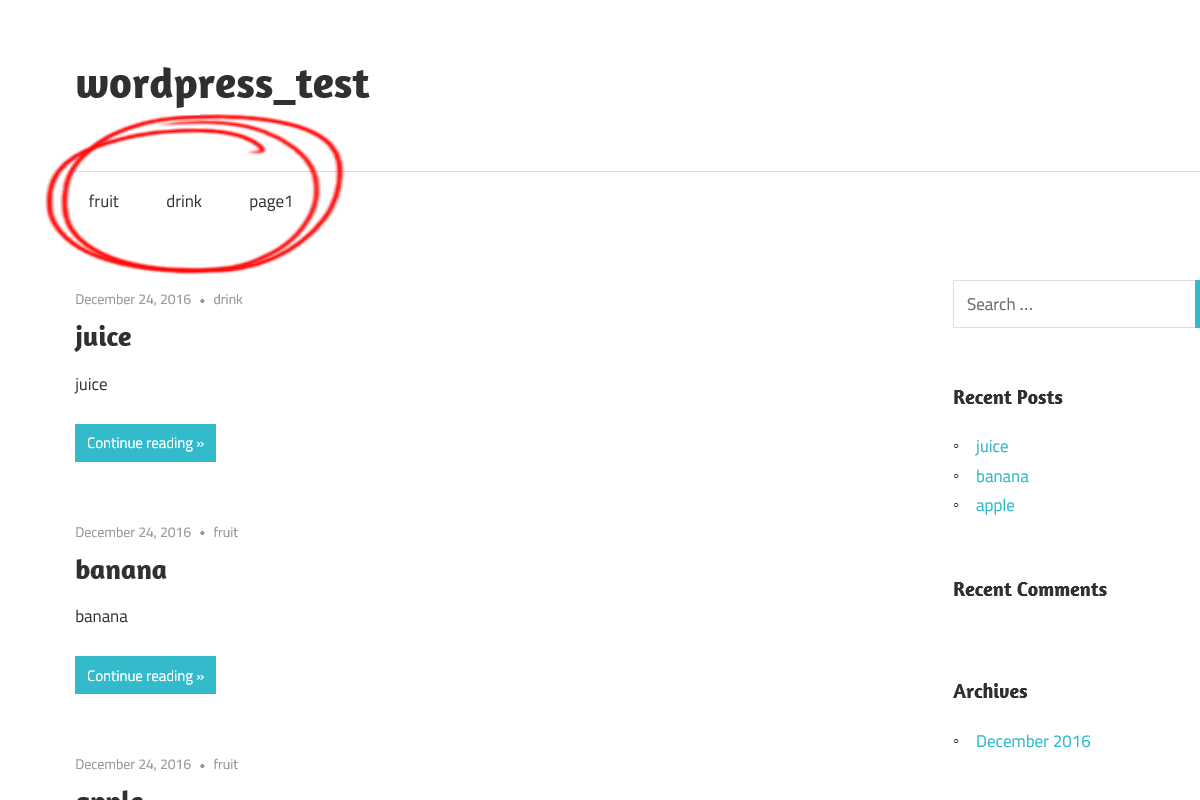The width and height of the screenshot is (1200, 800).
Task: Click the banana post date link
Action: click(133, 532)
